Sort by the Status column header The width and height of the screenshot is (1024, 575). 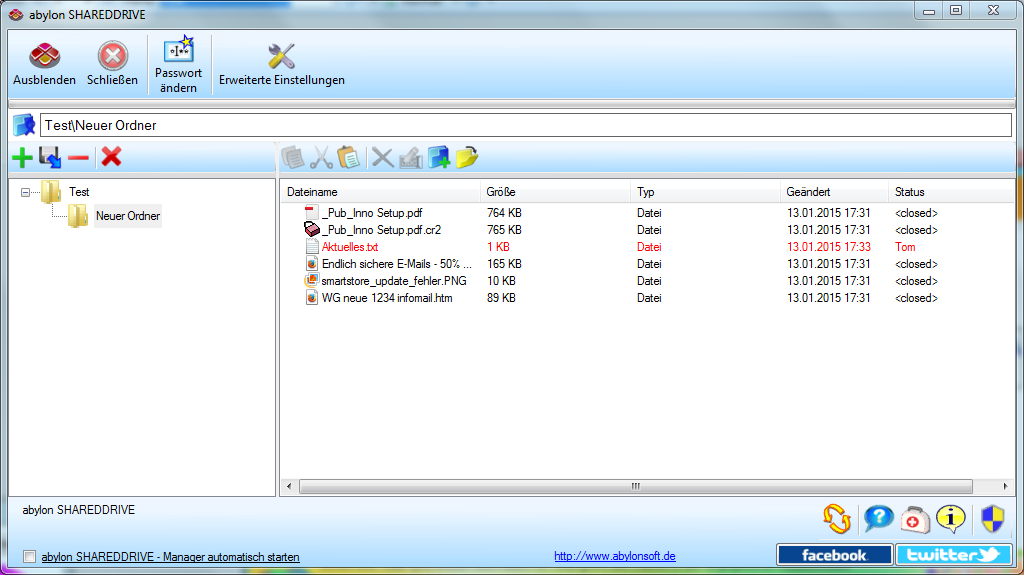(x=950, y=192)
